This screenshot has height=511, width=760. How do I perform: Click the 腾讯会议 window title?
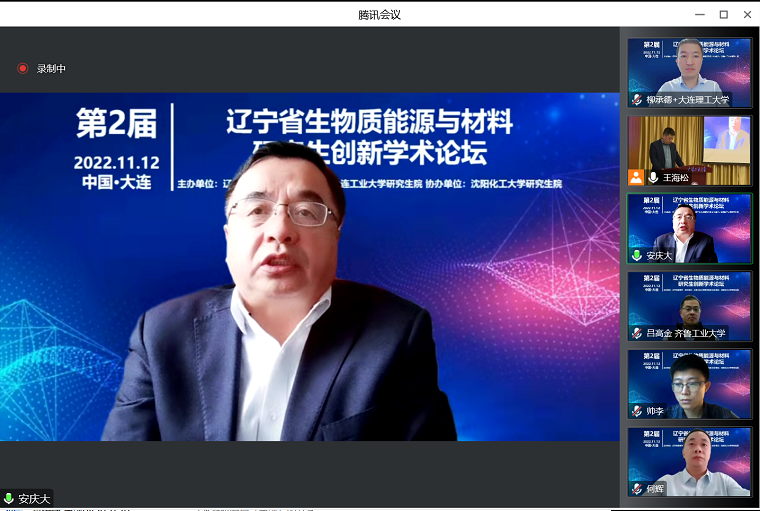pos(379,14)
